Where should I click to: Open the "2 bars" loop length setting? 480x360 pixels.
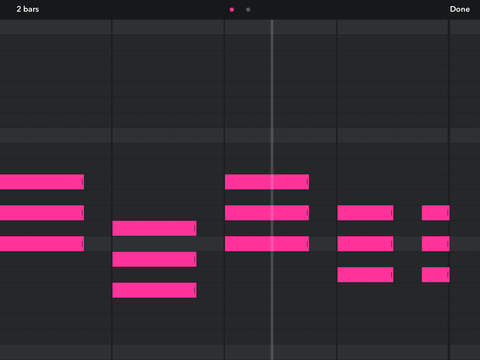[x=28, y=9]
